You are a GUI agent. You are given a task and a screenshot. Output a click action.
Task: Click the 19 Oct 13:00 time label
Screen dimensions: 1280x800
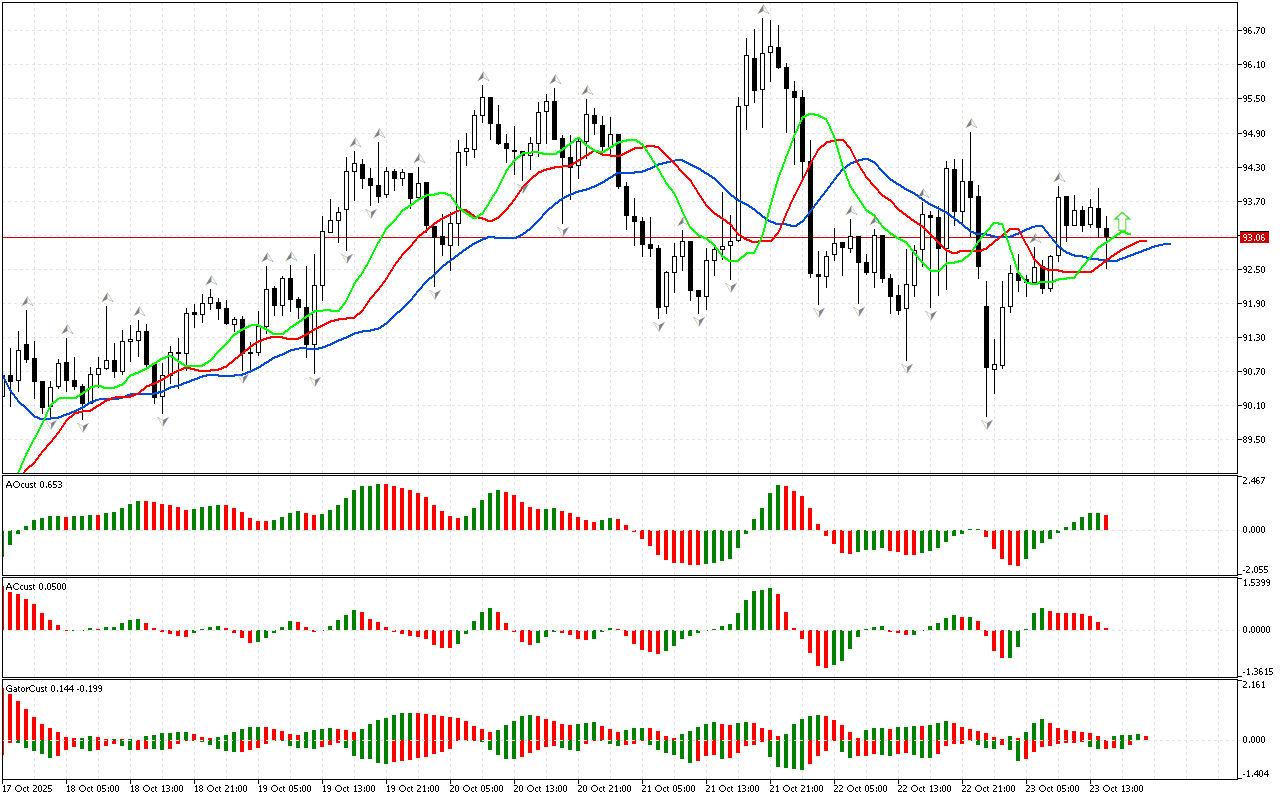pos(347,788)
